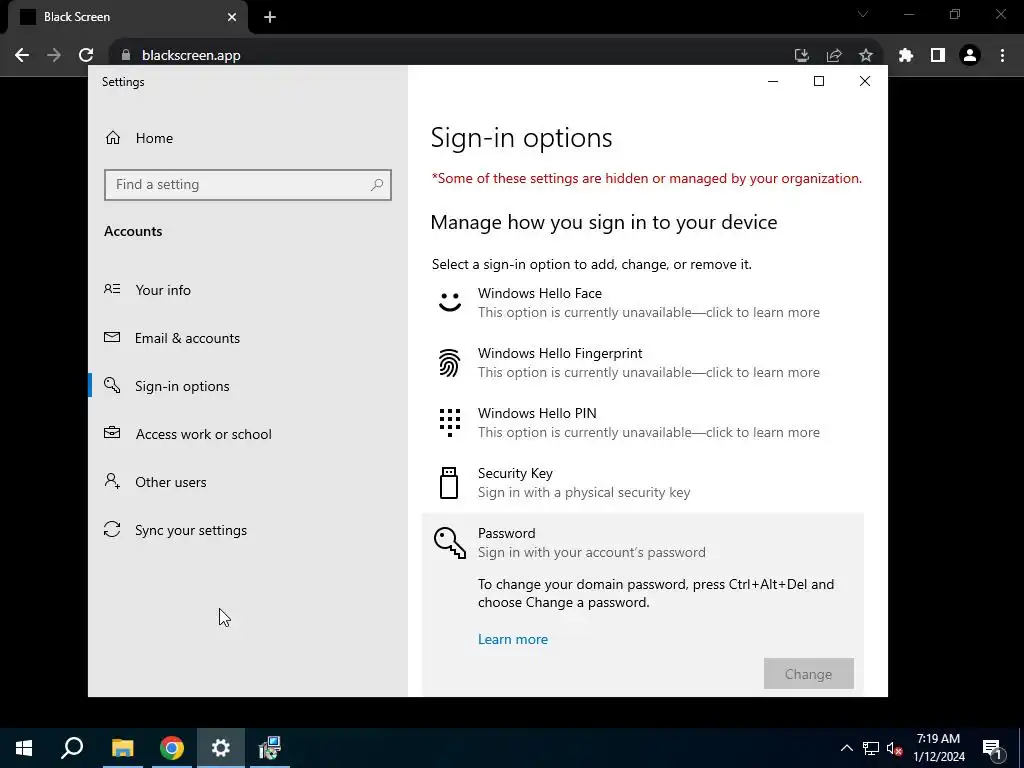The height and width of the screenshot is (768, 1024).
Task: Click the Windows Hello Face smiley icon
Action: point(449,302)
